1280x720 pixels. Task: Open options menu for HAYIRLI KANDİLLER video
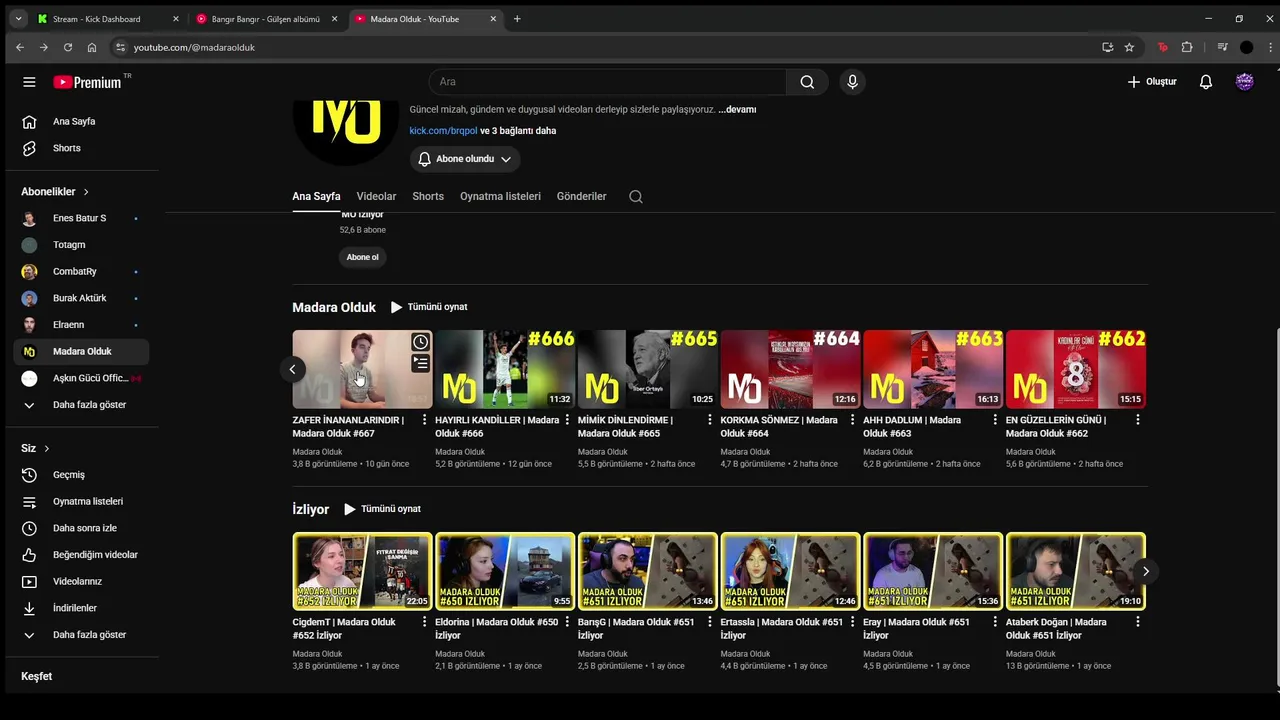point(567,420)
